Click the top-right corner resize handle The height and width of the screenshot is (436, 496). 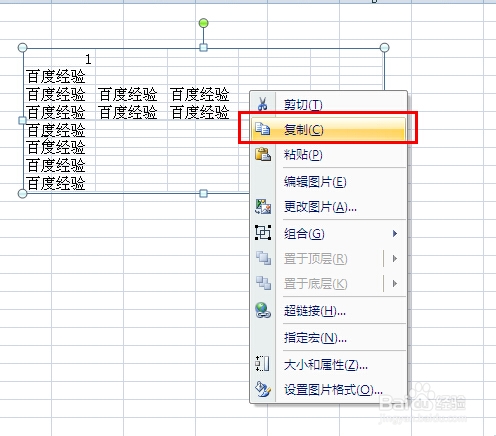pyautogui.click(x=384, y=47)
